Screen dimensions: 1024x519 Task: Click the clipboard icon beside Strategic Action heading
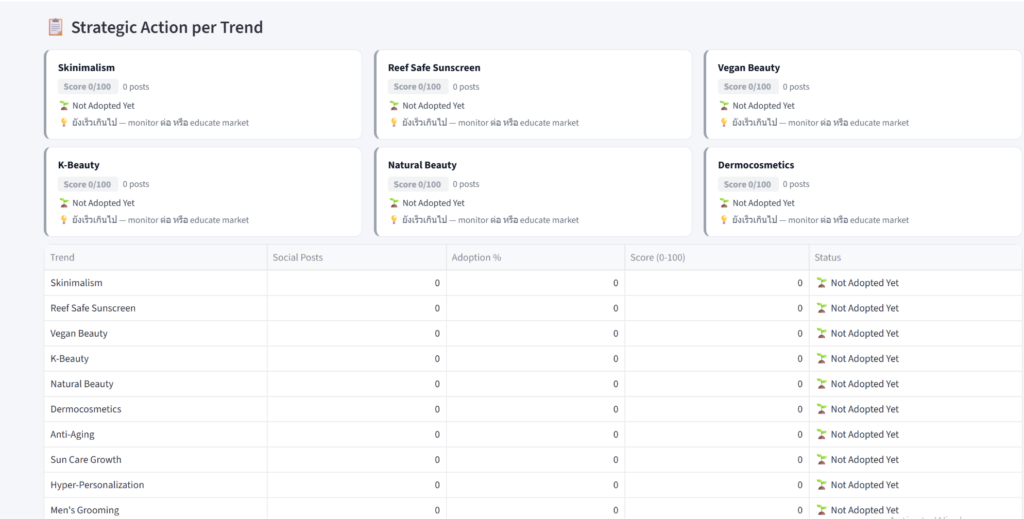pos(55,27)
